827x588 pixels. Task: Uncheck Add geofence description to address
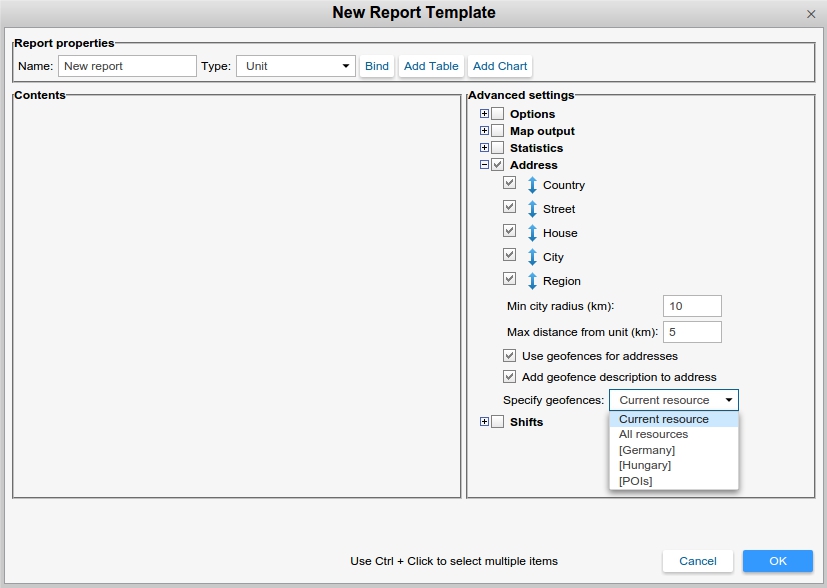[511, 377]
